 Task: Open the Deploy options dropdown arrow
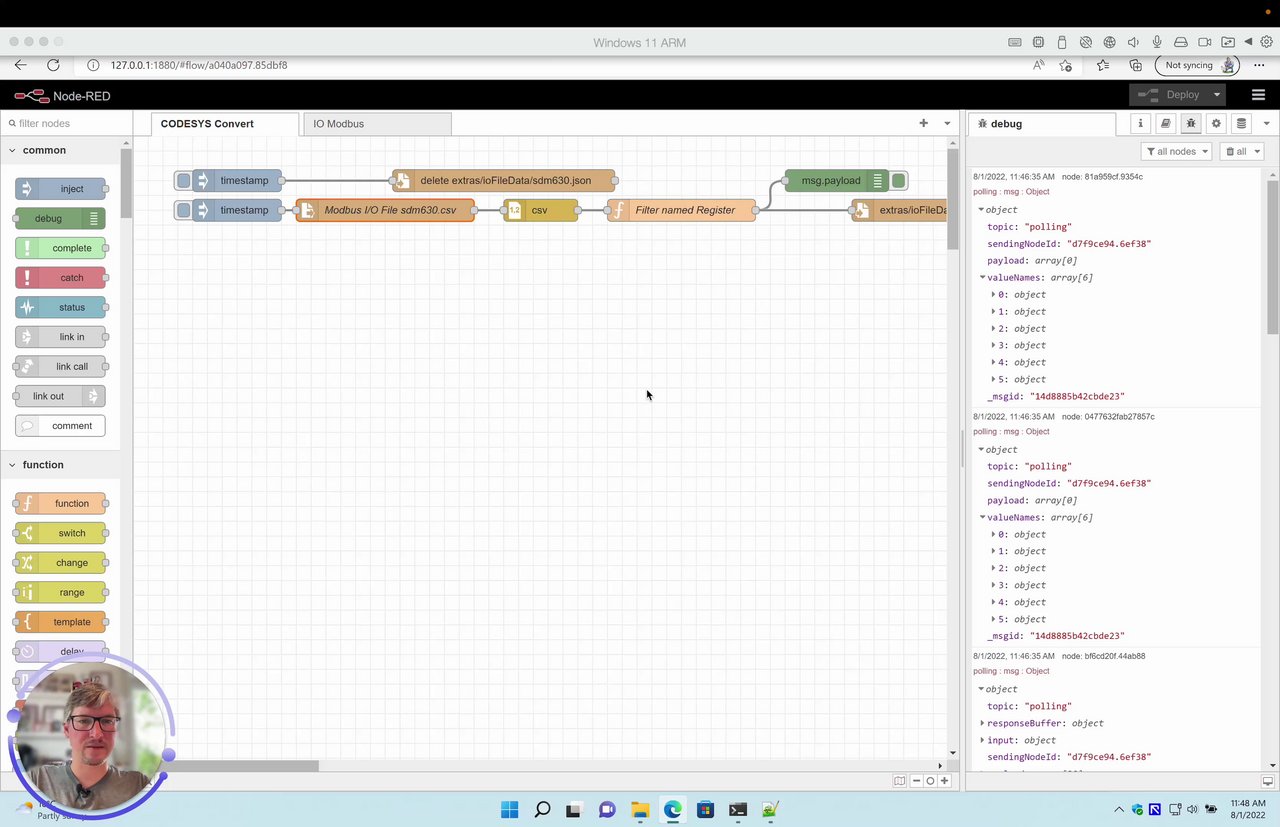(1217, 95)
